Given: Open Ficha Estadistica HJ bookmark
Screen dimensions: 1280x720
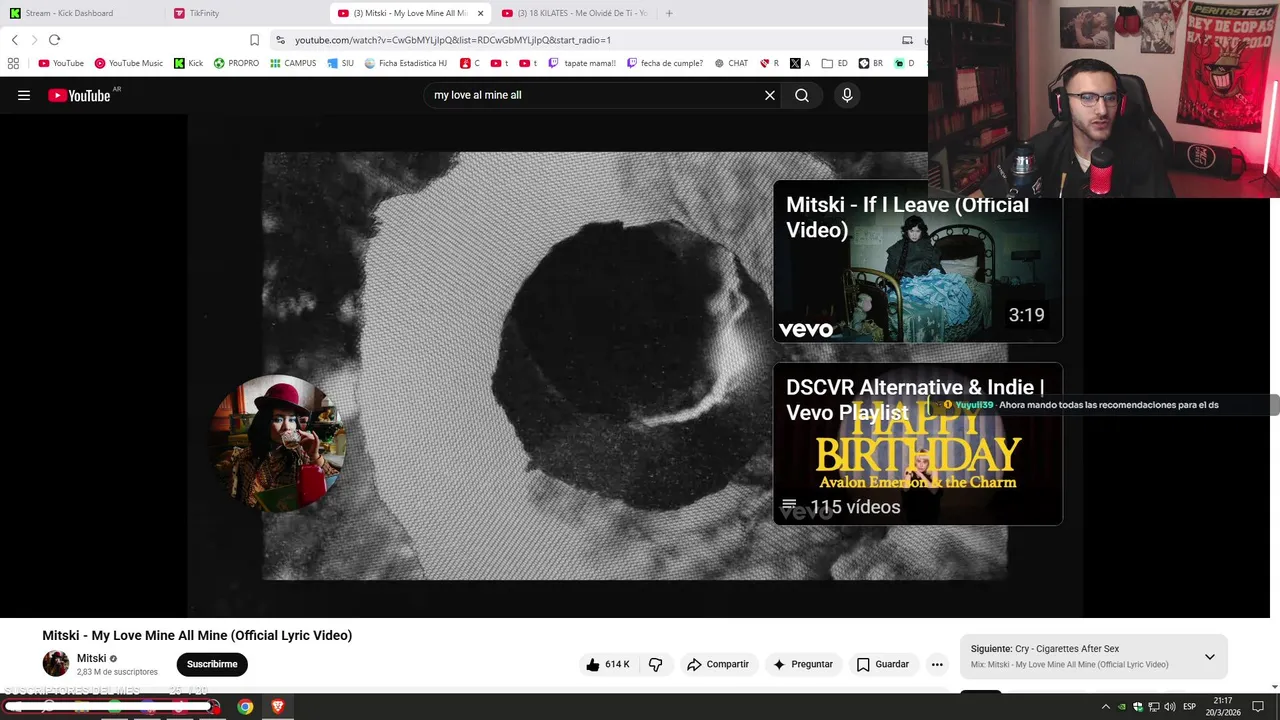Looking at the screenshot, I should pyautogui.click(x=405, y=63).
